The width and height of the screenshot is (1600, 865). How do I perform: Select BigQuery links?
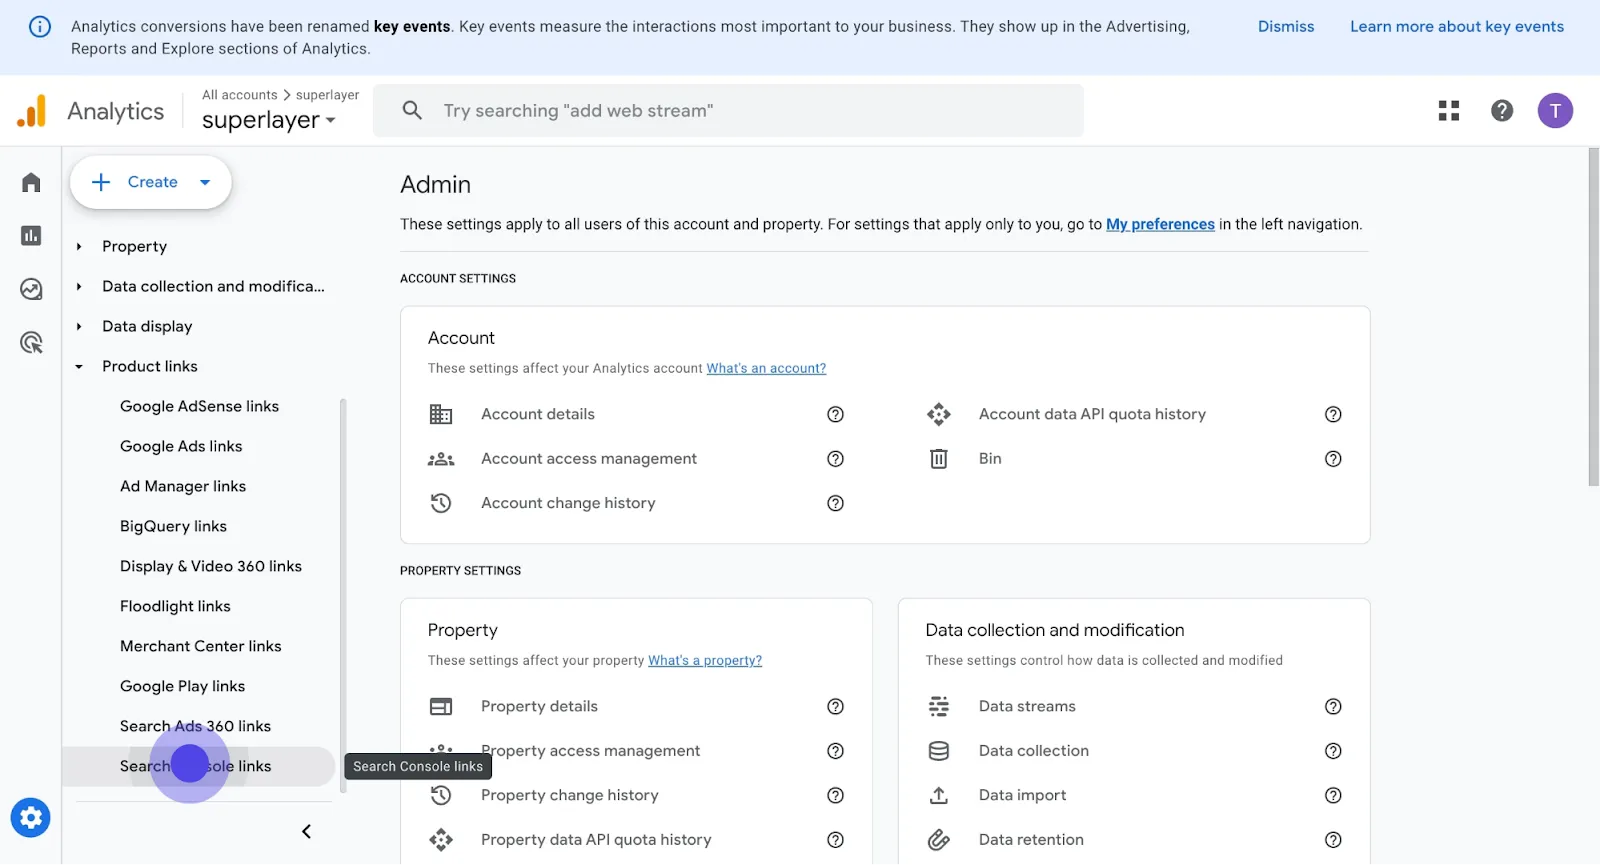(x=173, y=527)
